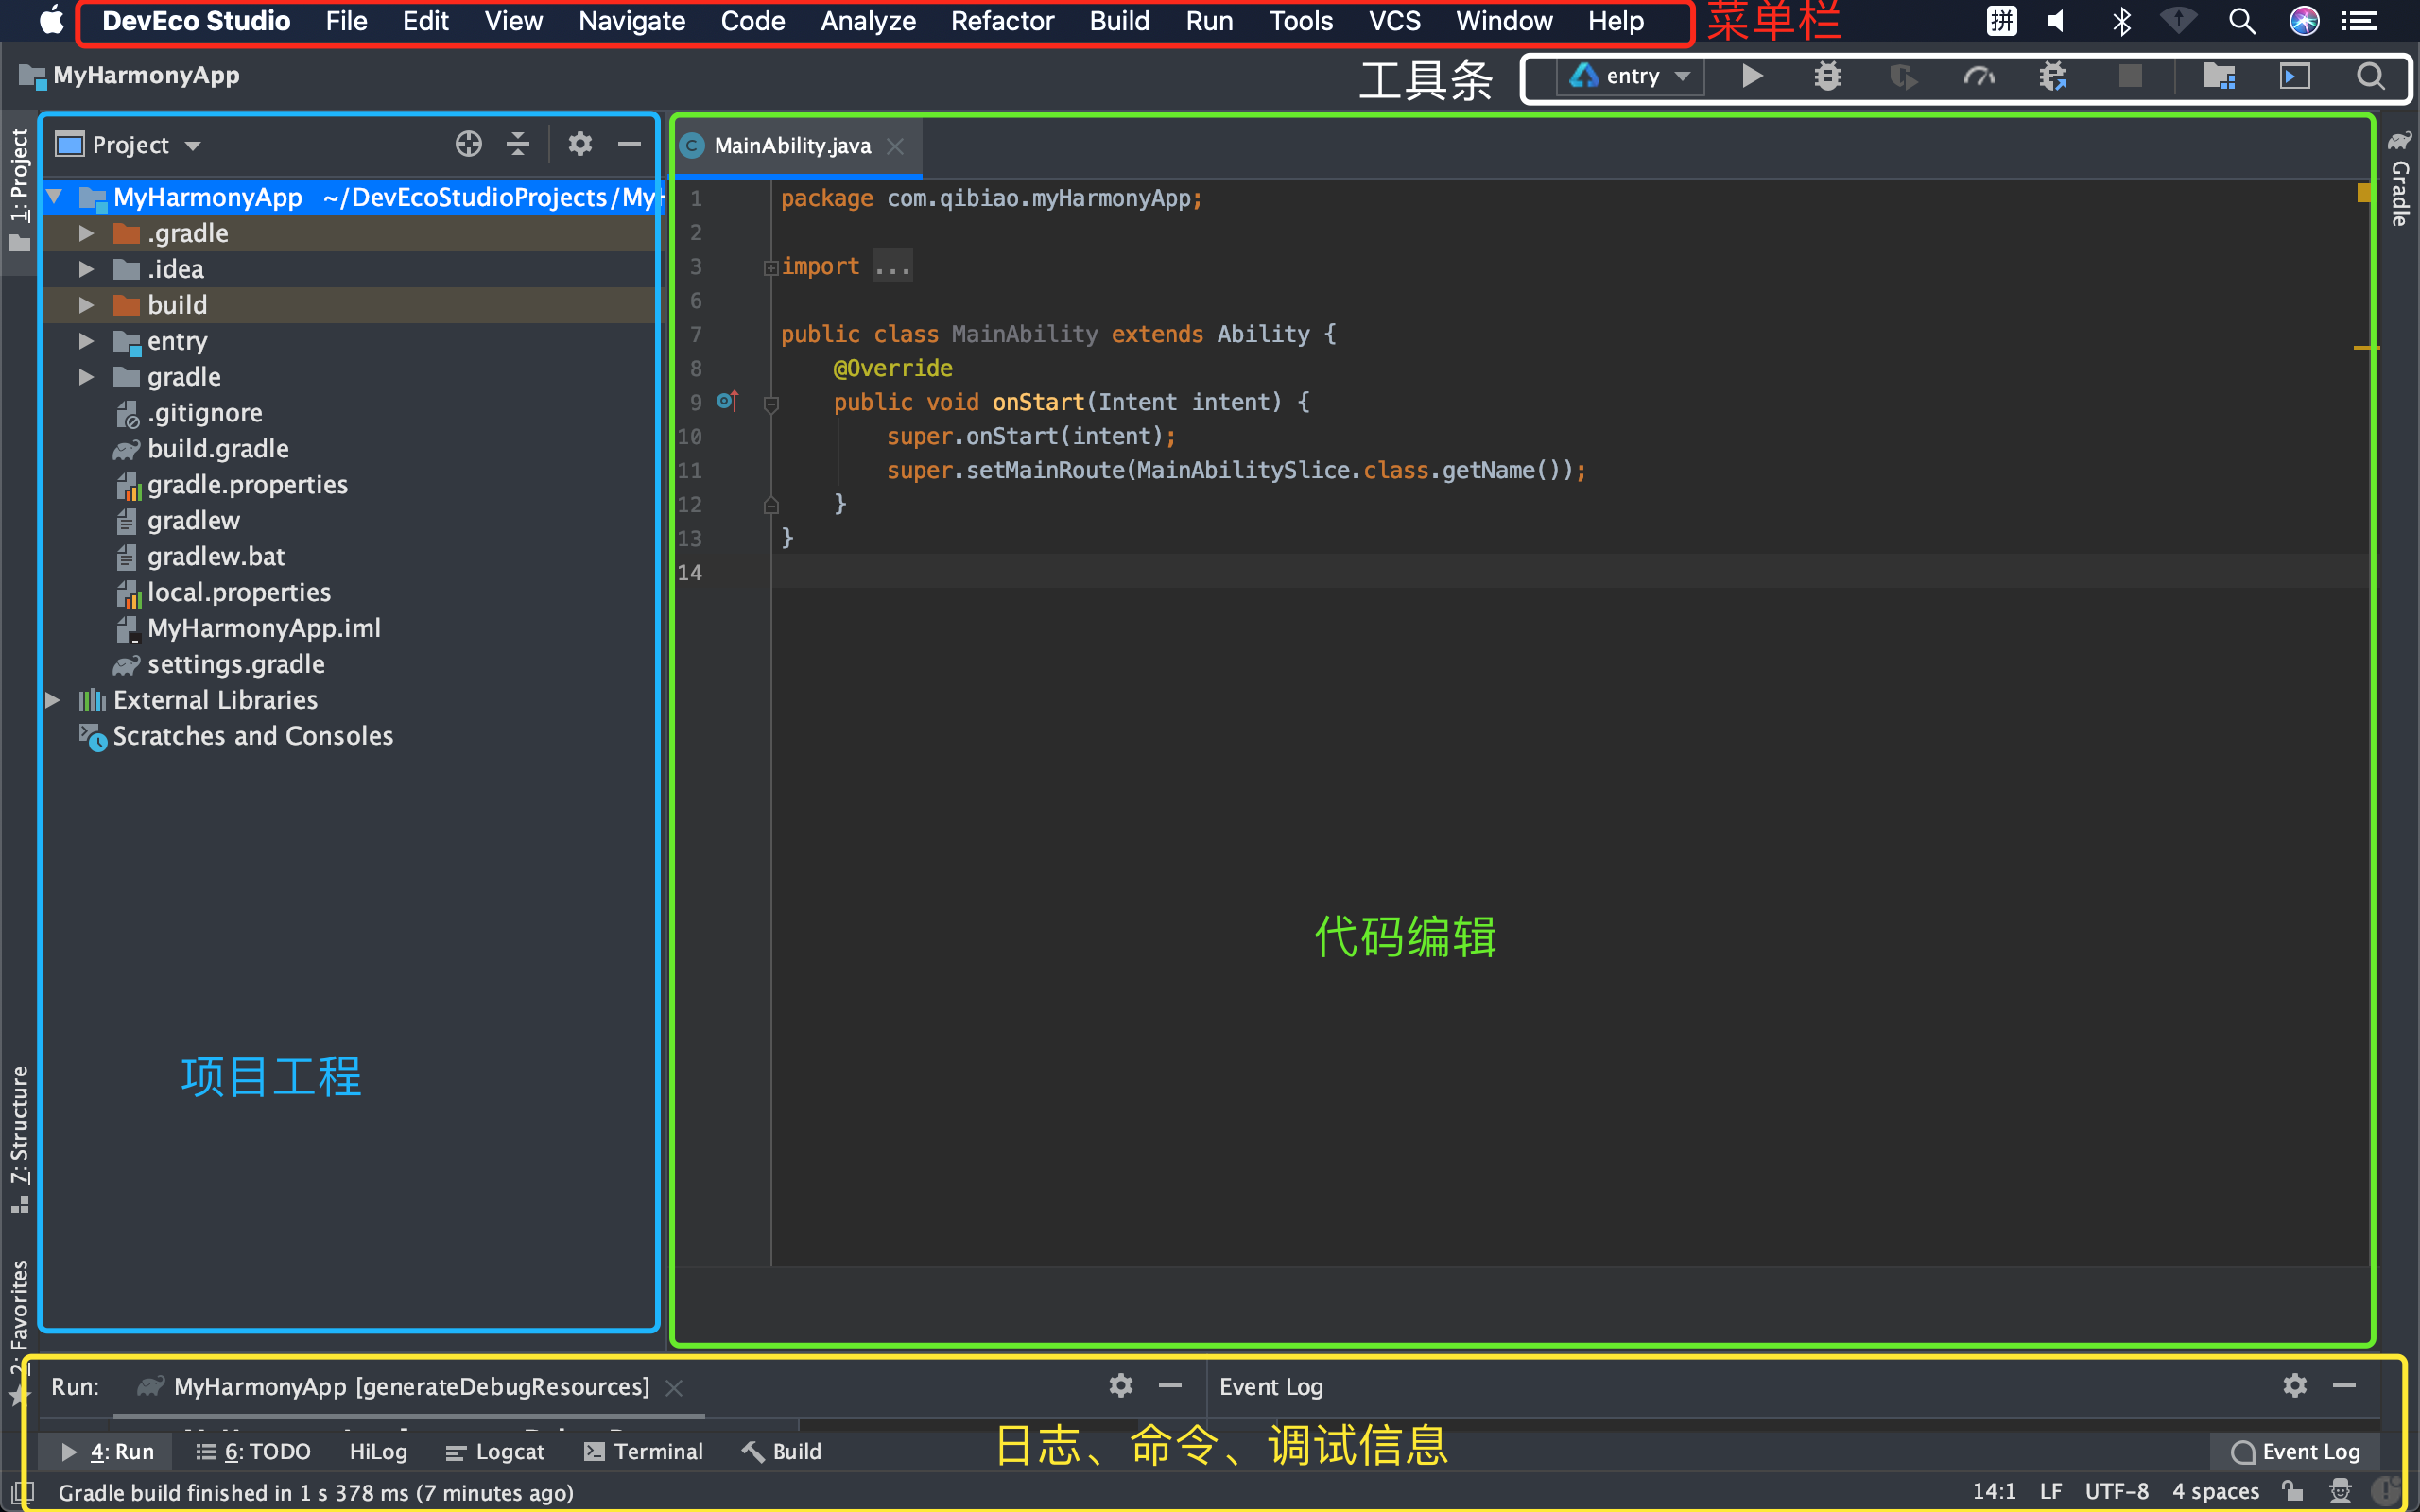Click the Search Everywhere magnifier in toolbar

point(2370,76)
